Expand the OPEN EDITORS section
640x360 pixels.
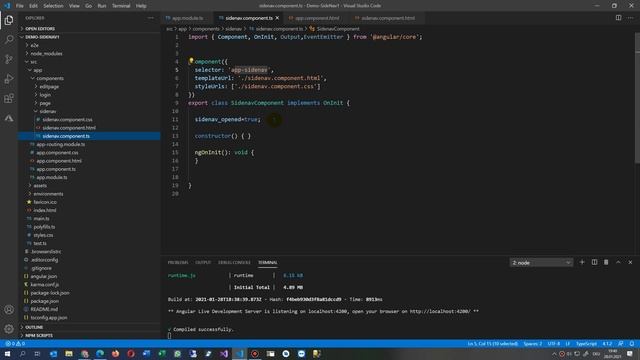tap(40, 29)
